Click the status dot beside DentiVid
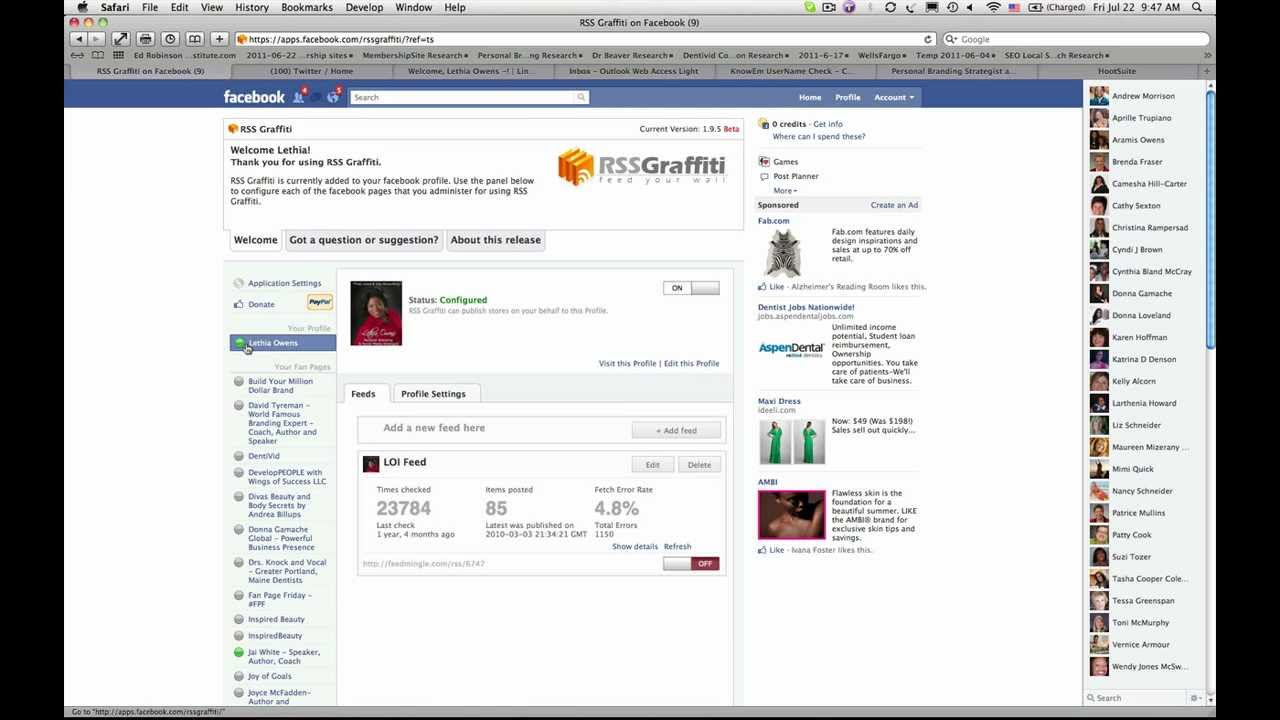The width and height of the screenshot is (1280, 720). (x=238, y=456)
